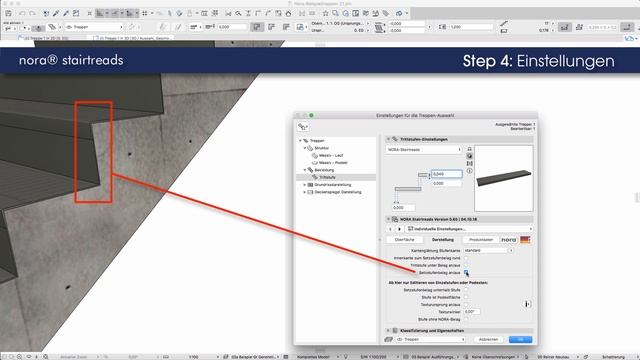Click the 1,200 width field in info box
Image resolution: width=640 pixels, height=360 pixels.
pos(471,27)
